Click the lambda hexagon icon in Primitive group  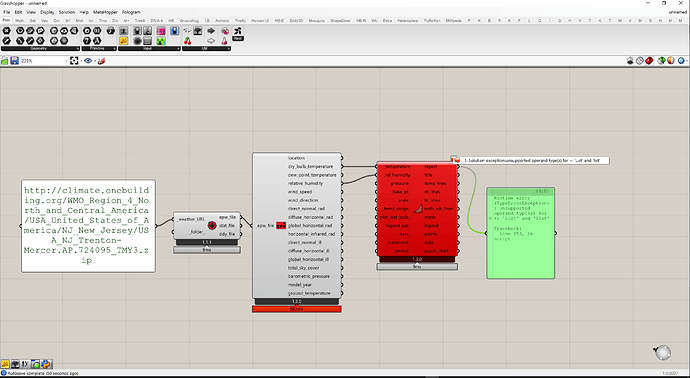click(97, 41)
